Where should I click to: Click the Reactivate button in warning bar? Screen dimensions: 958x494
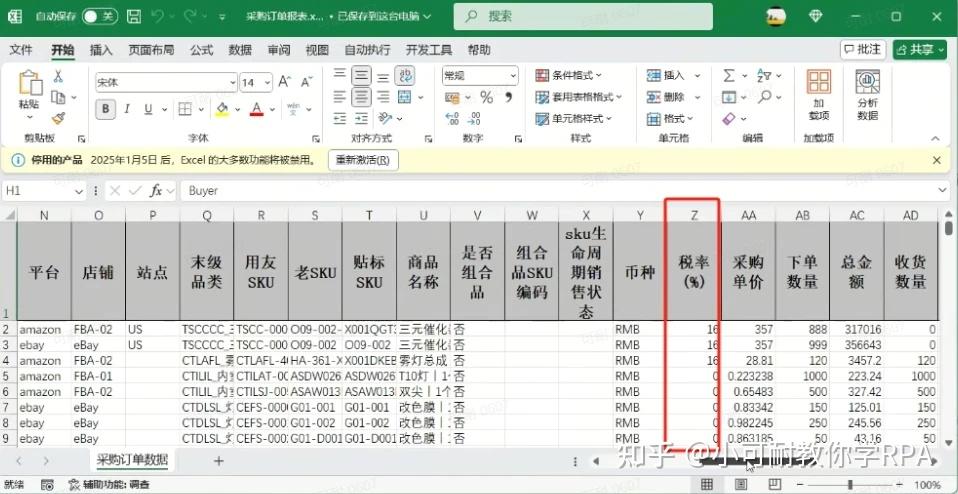(x=363, y=161)
